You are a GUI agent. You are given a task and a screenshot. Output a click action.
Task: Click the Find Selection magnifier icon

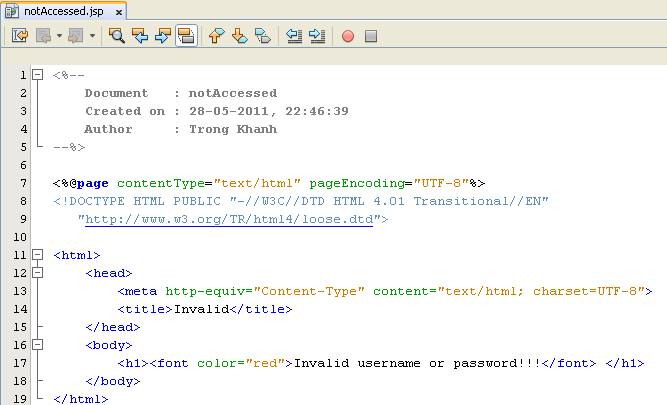pos(116,36)
